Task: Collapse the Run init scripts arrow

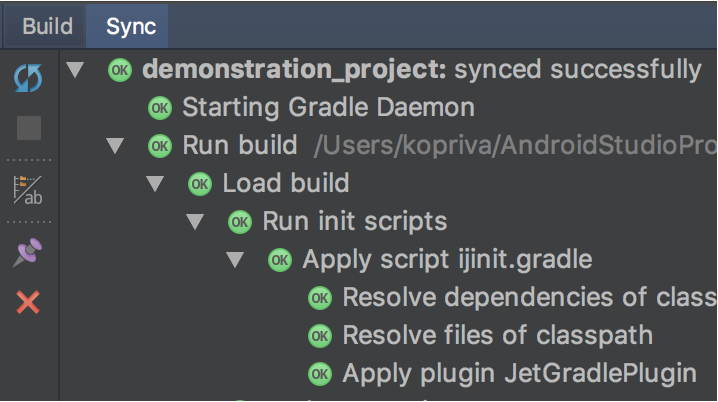Action: [195, 222]
